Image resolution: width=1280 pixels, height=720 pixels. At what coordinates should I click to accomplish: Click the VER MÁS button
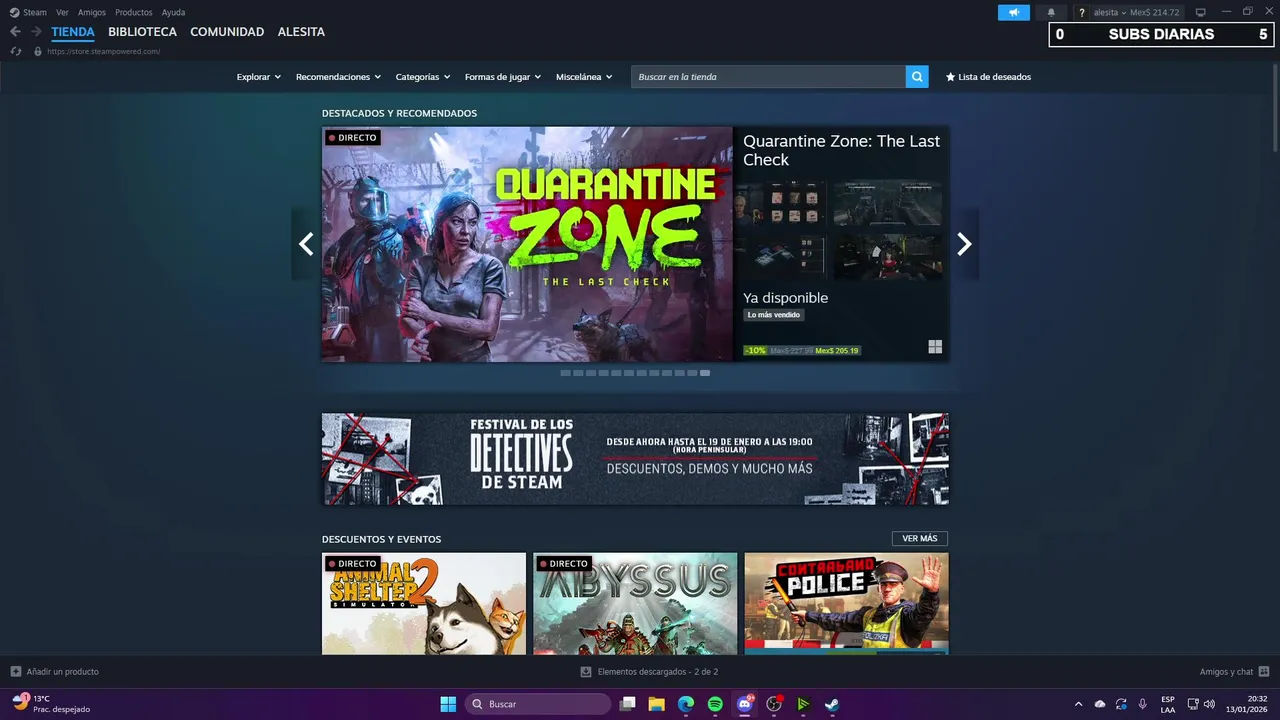click(x=920, y=539)
